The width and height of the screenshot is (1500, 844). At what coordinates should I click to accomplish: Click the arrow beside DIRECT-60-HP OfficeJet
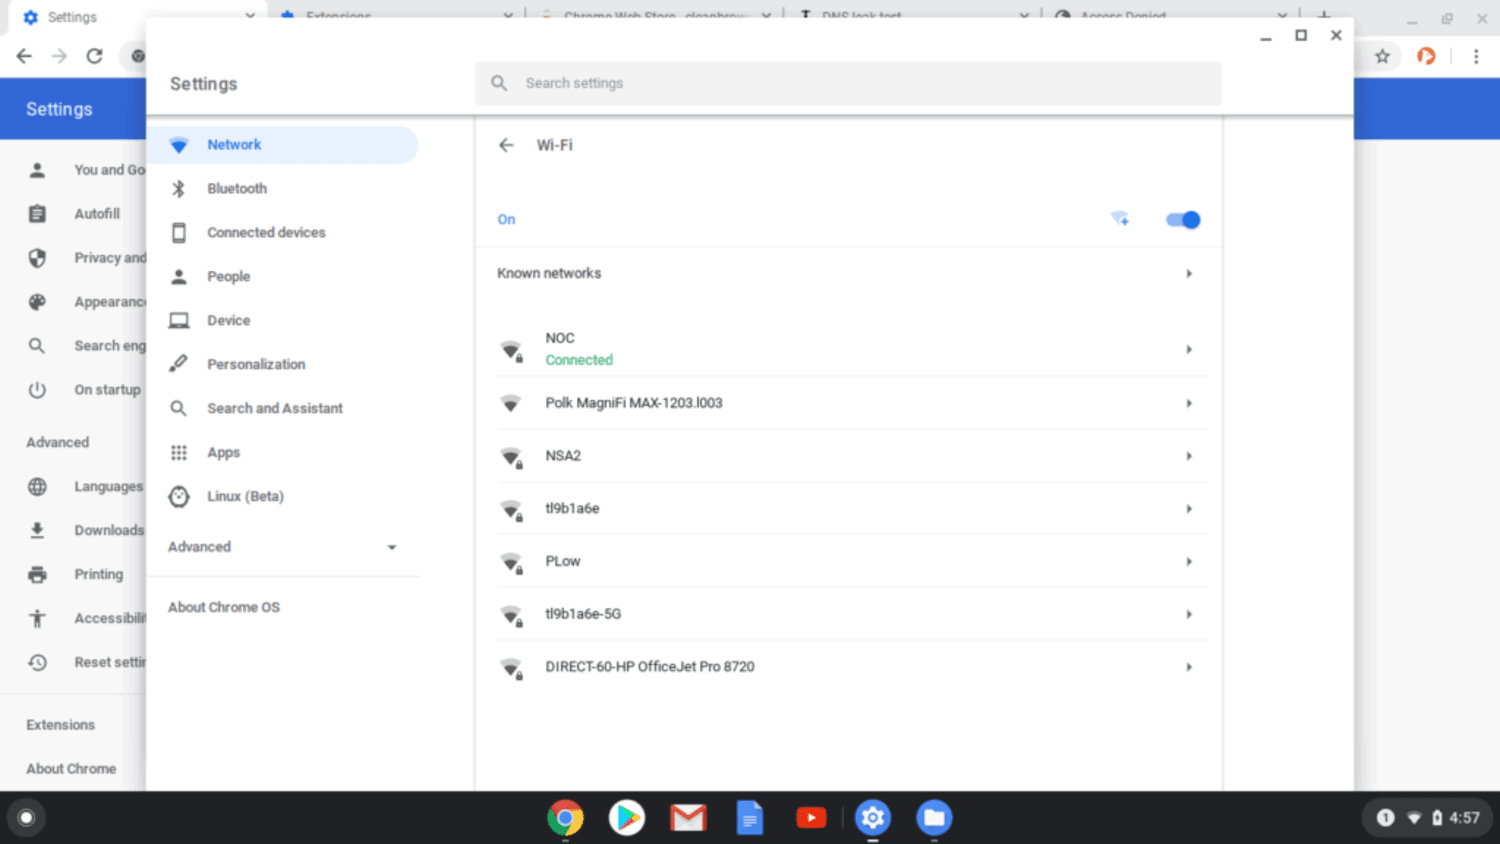1189,667
